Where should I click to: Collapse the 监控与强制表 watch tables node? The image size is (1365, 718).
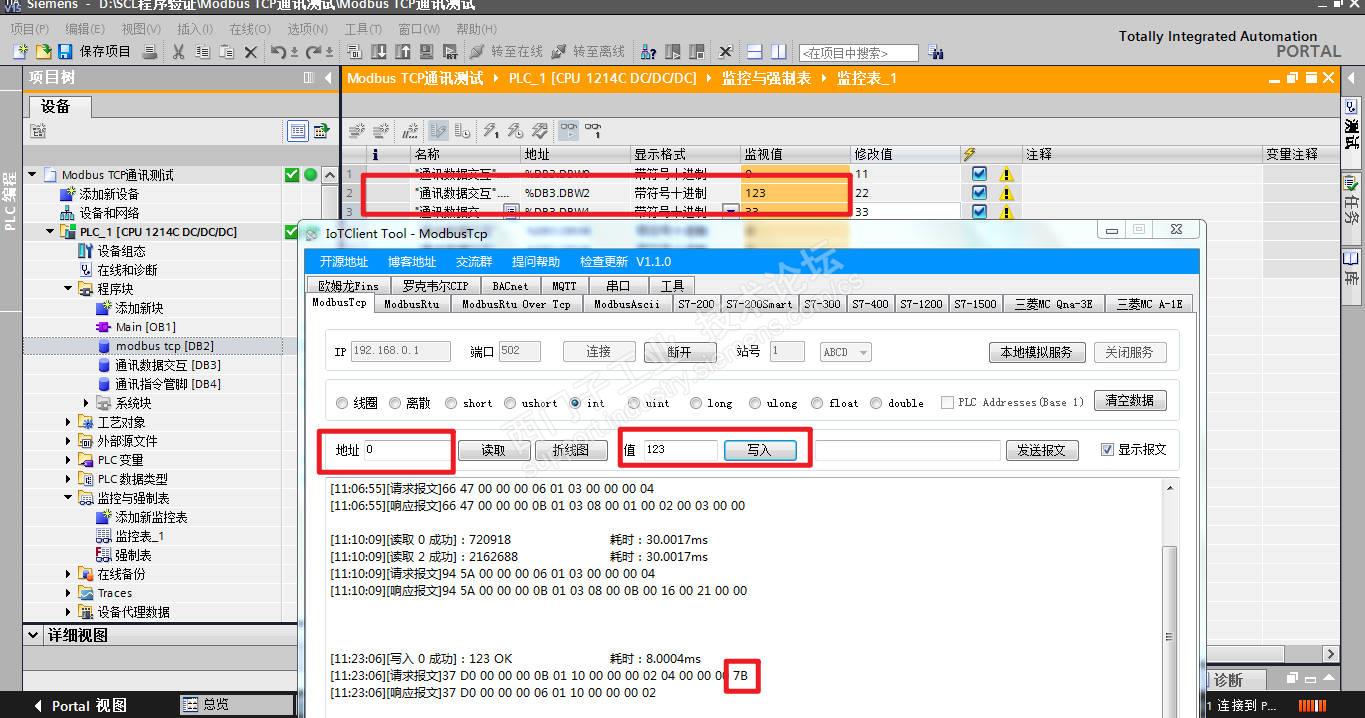pos(69,498)
